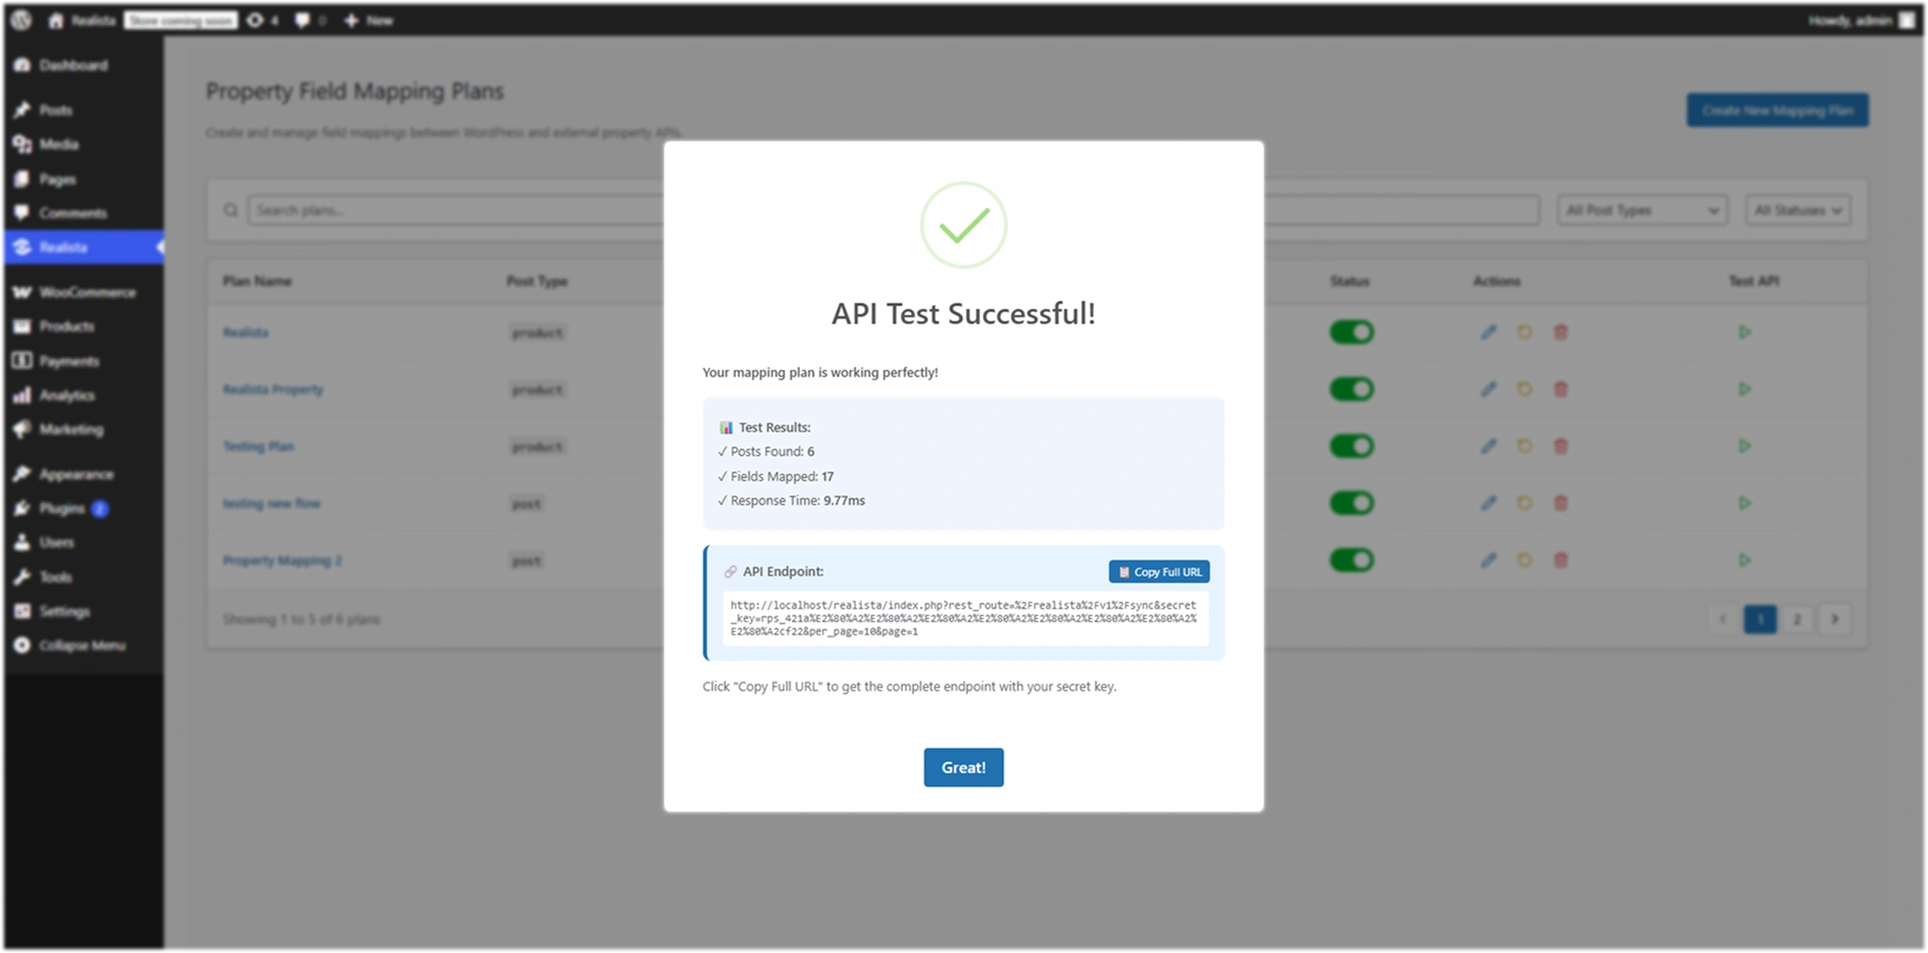Dismiss the dialog with the Great! button
The height and width of the screenshot is (953, 1928).
(x=962, y=767)
